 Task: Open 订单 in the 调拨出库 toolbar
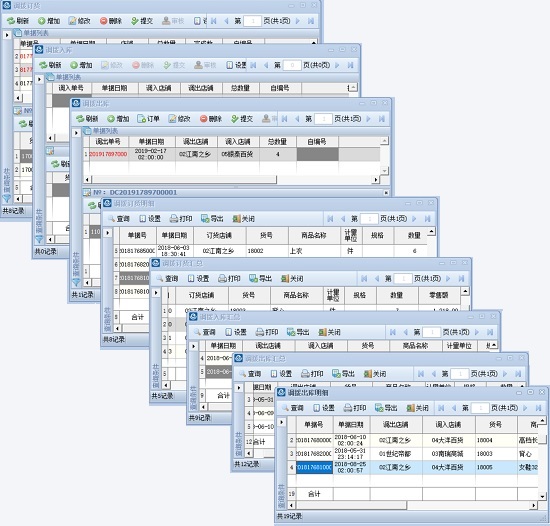[148, 119]
